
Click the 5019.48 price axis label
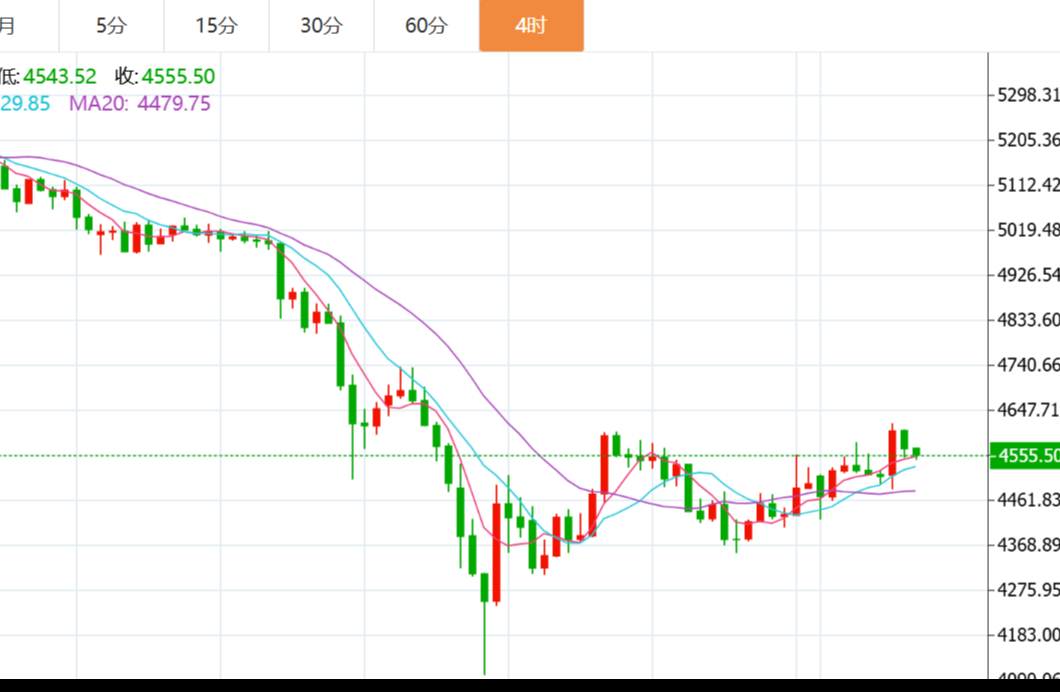point(1028,230)
